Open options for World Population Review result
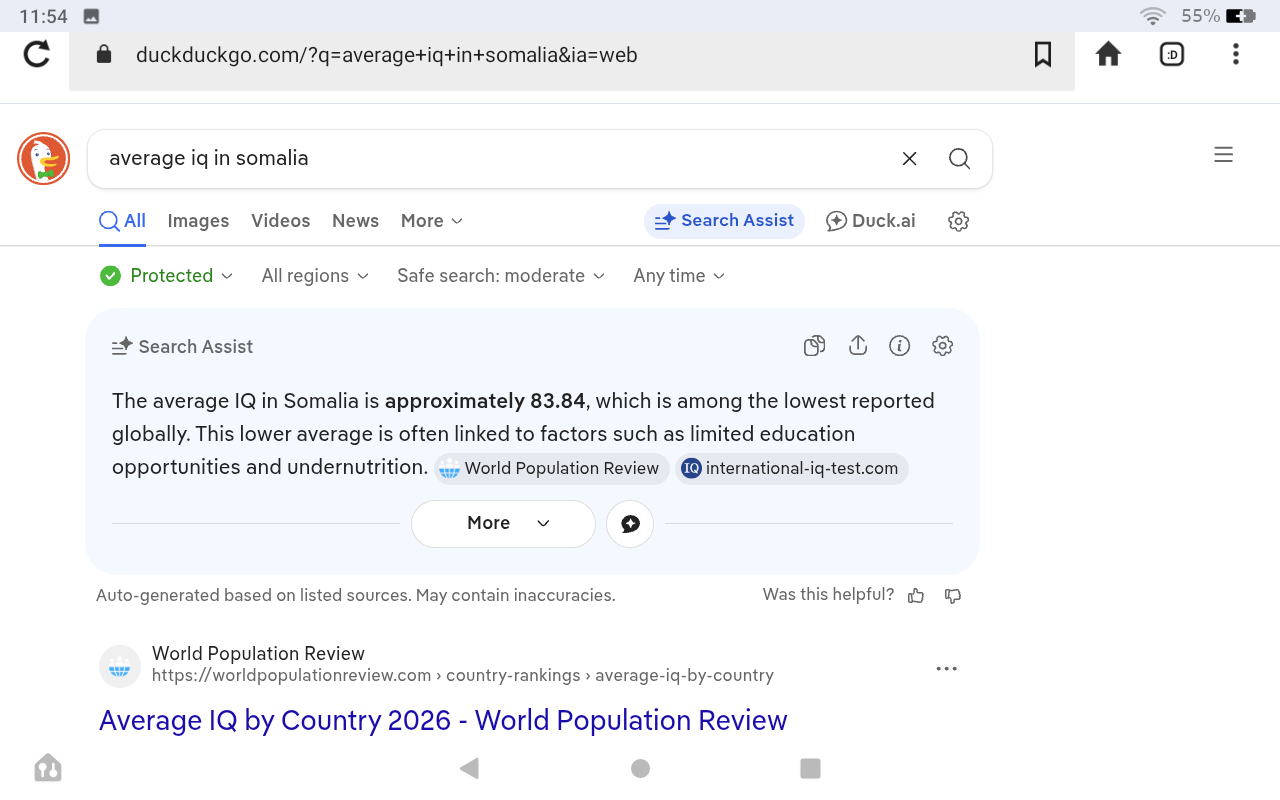1280x800 pixels. [x=946, y=668]
